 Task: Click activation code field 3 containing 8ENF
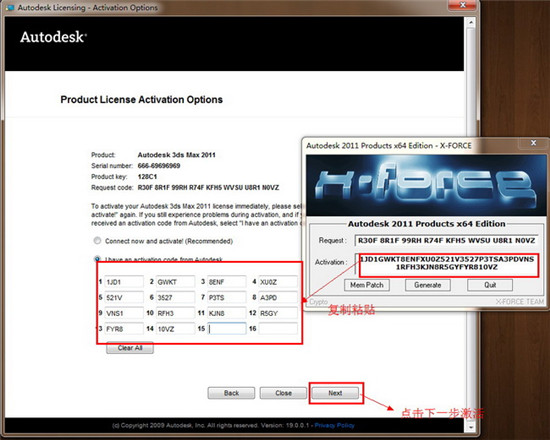coord(227,282)
